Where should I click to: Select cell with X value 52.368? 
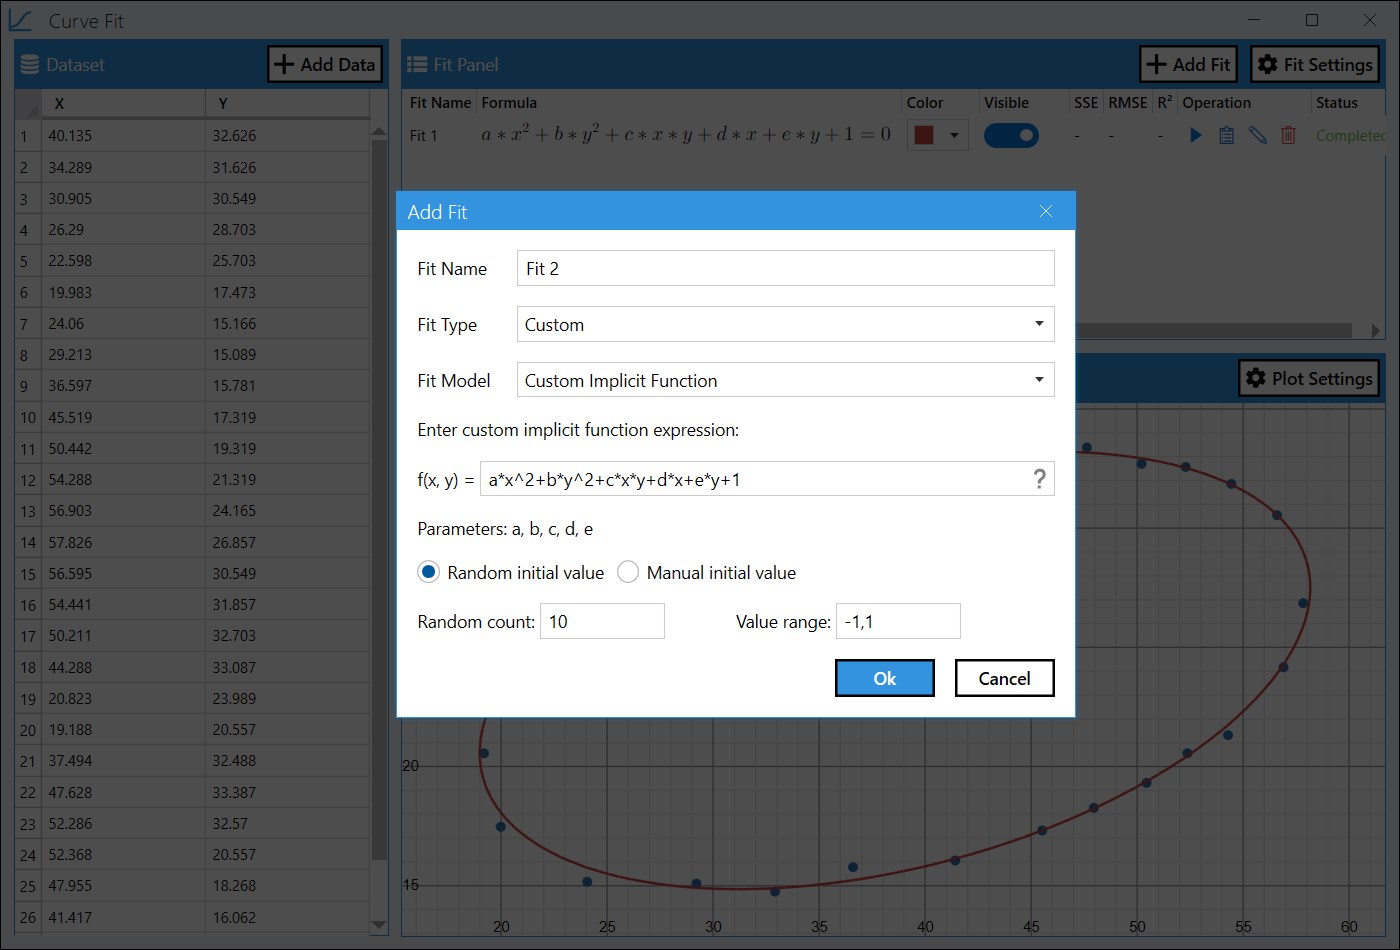123,854
